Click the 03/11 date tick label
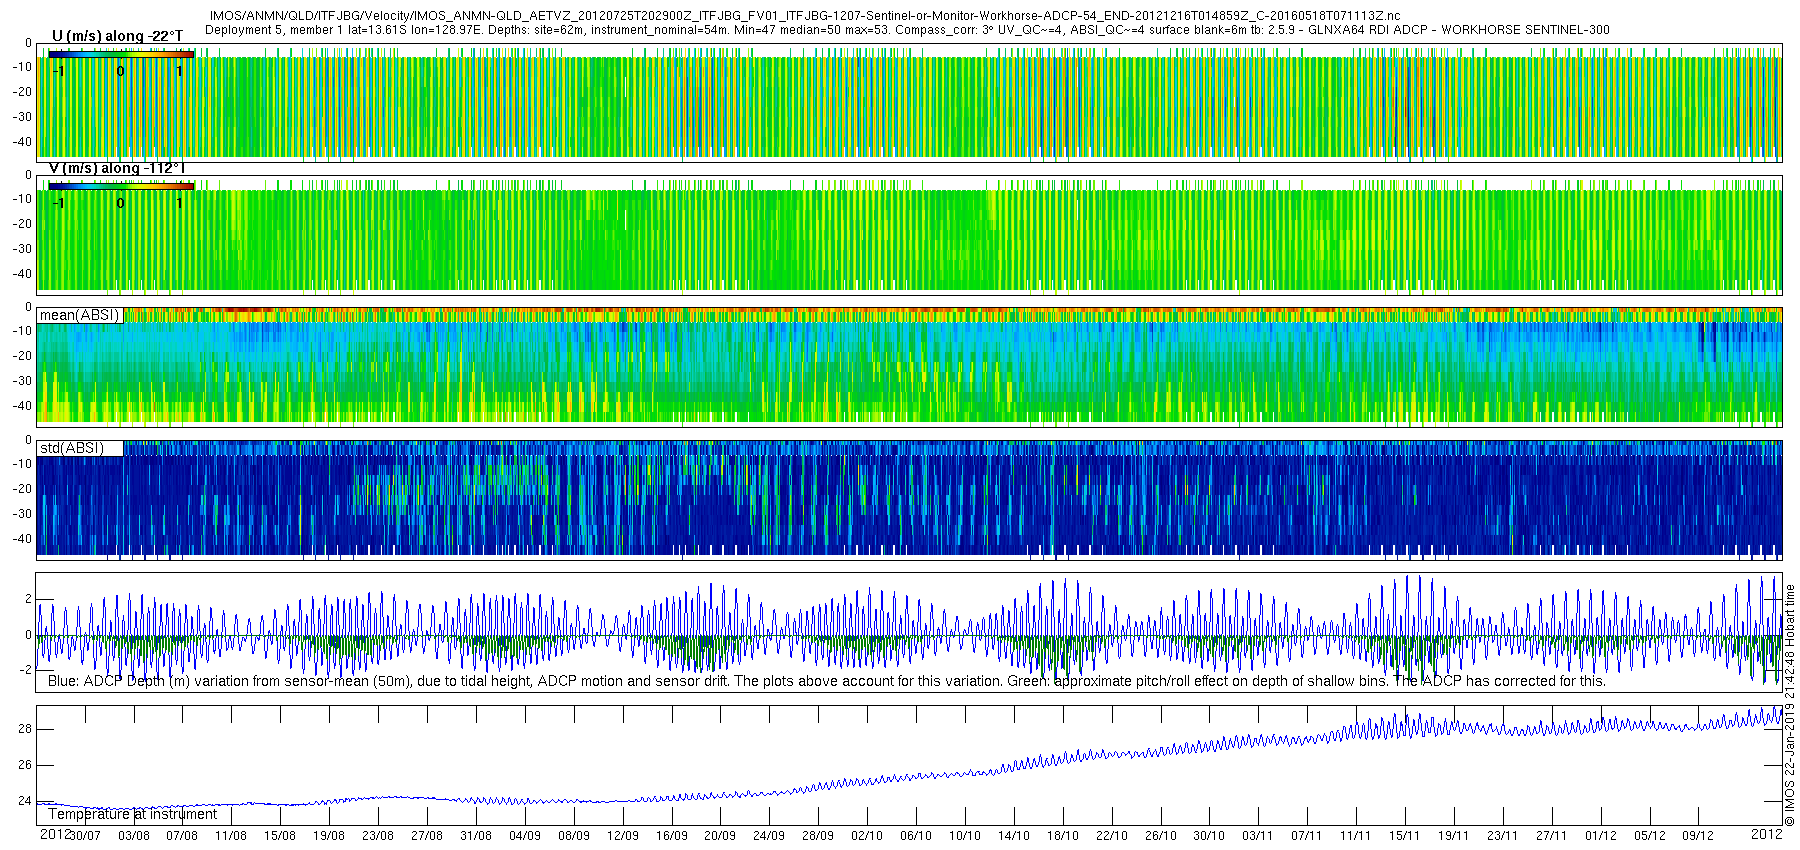Viewport: 1800px width, 850px height. pyautogui.click(x=1258, y=836)
